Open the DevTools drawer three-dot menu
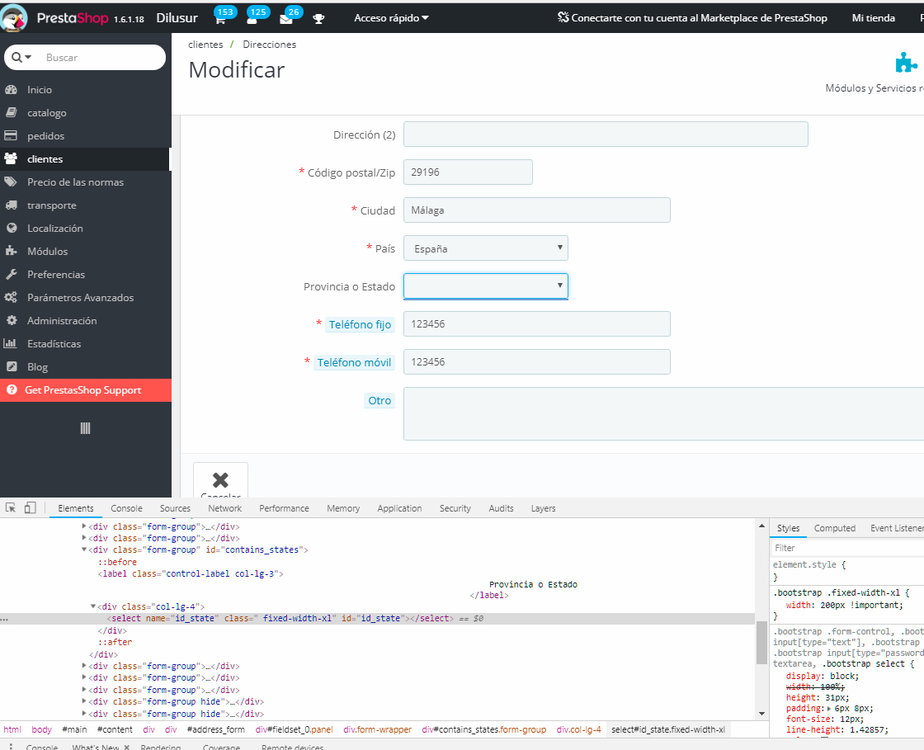The image size is (924, 750). pyautogui.click(x=10, y=746)
